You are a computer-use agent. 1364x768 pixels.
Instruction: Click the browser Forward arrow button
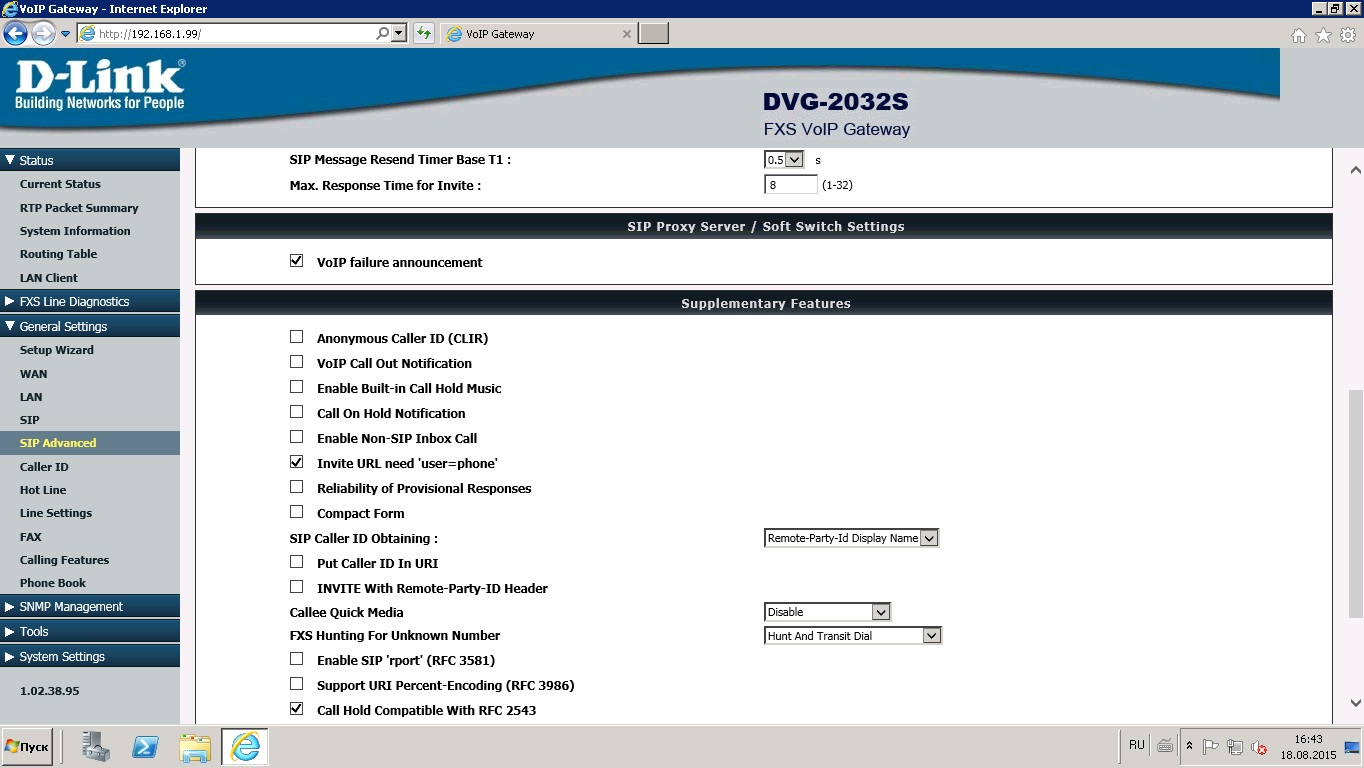point(43,33)
